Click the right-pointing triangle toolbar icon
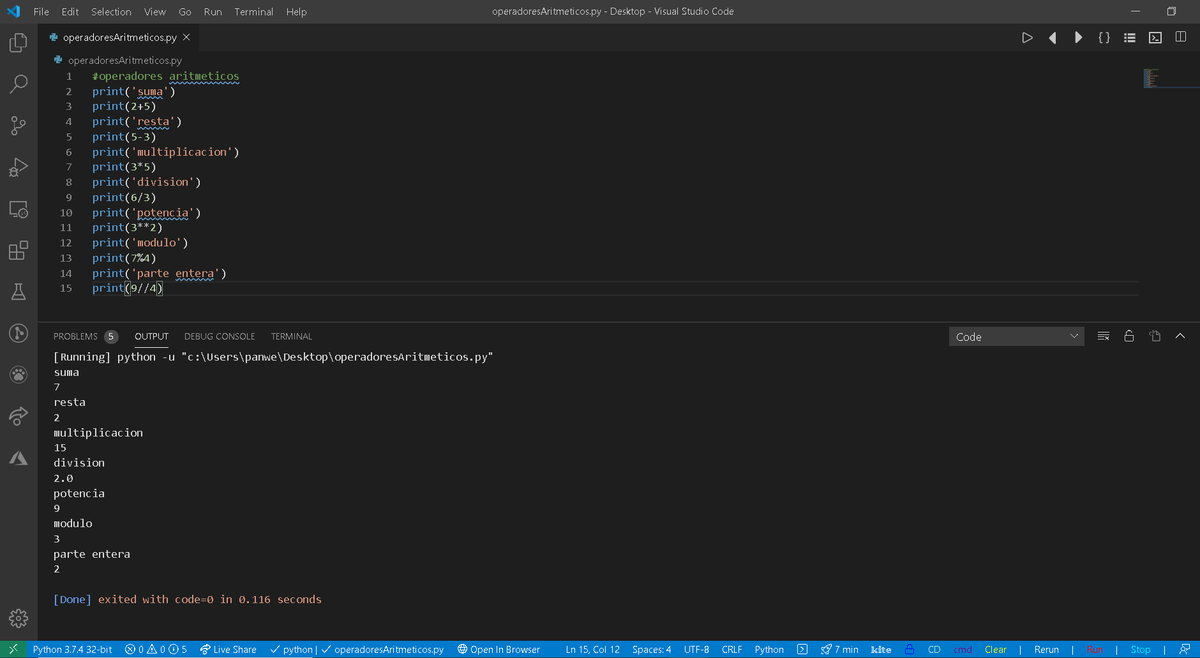This screenshot has height=658, width=1200. 1078,38
